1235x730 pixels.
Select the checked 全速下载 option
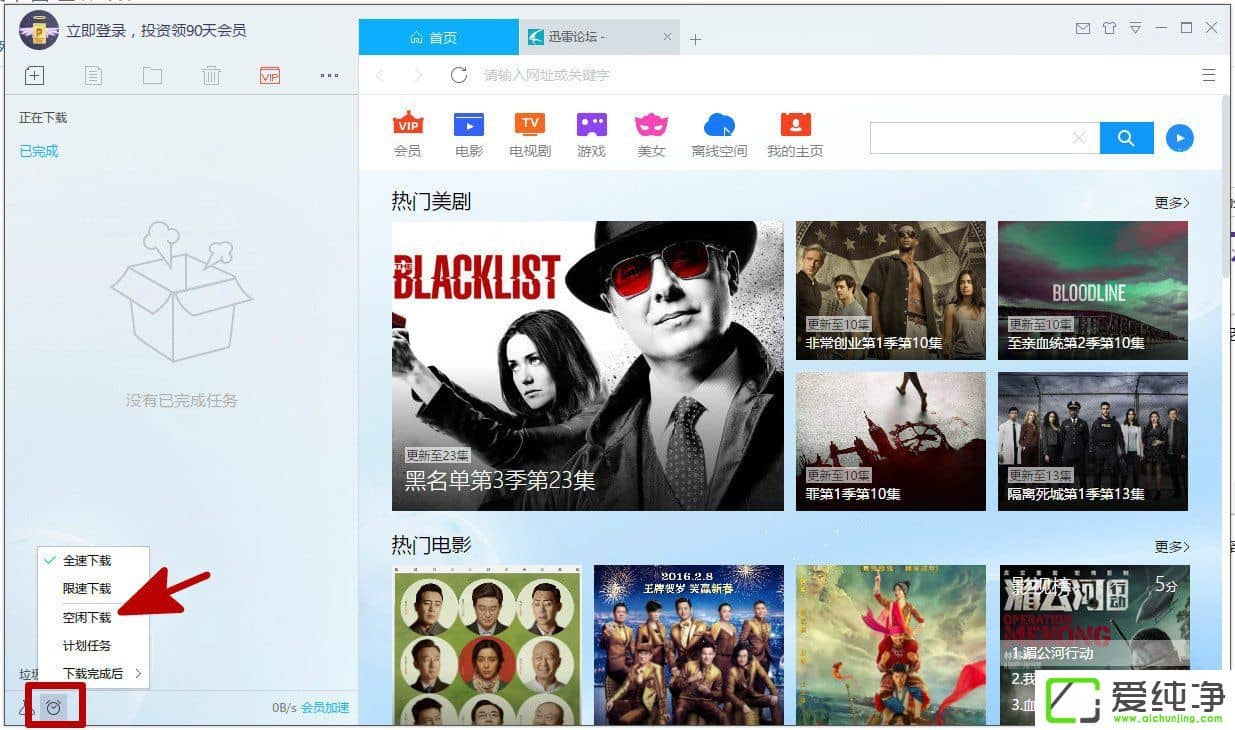point(87,561)
